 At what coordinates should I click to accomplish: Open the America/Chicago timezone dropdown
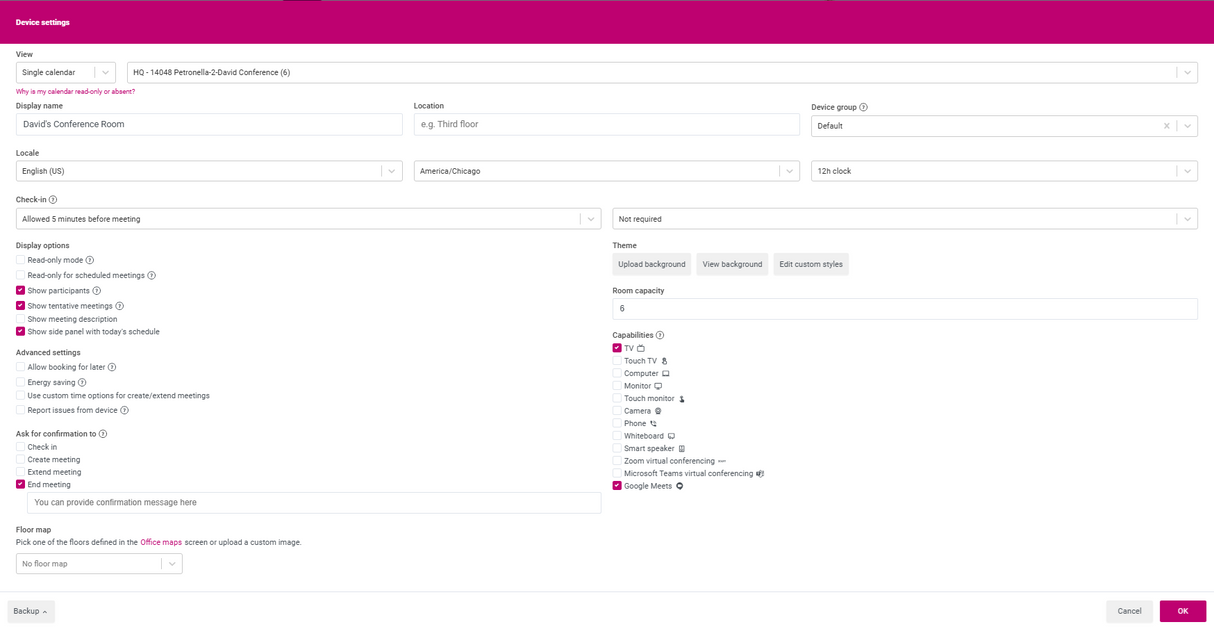[x=789, y=170]
